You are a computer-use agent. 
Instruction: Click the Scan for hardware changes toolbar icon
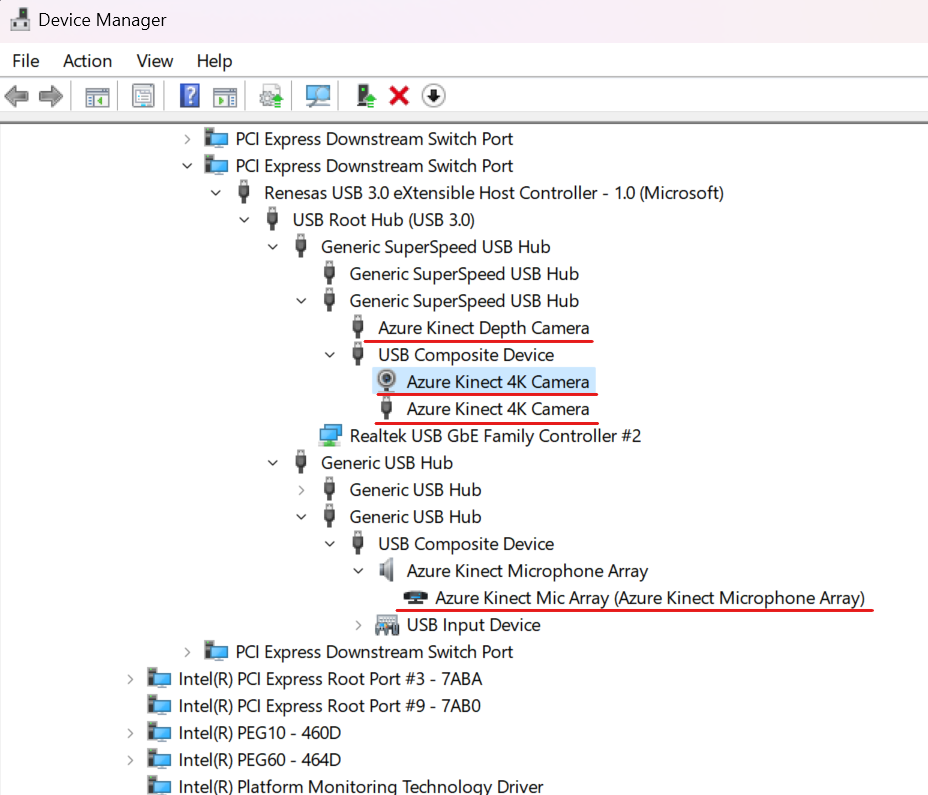point(317,95)
